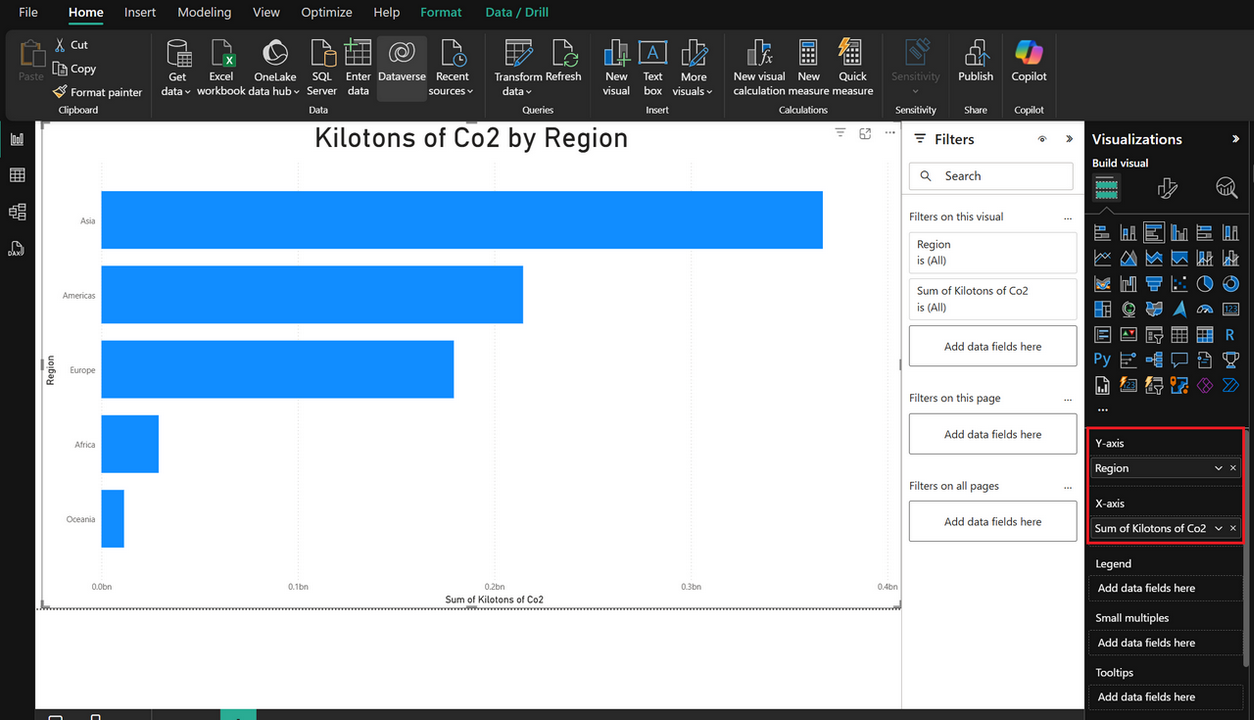The height and width of the screenshot is (720, 1254).
Task: Choose the Donut chart visualization icon
Action: [1231, 284]
